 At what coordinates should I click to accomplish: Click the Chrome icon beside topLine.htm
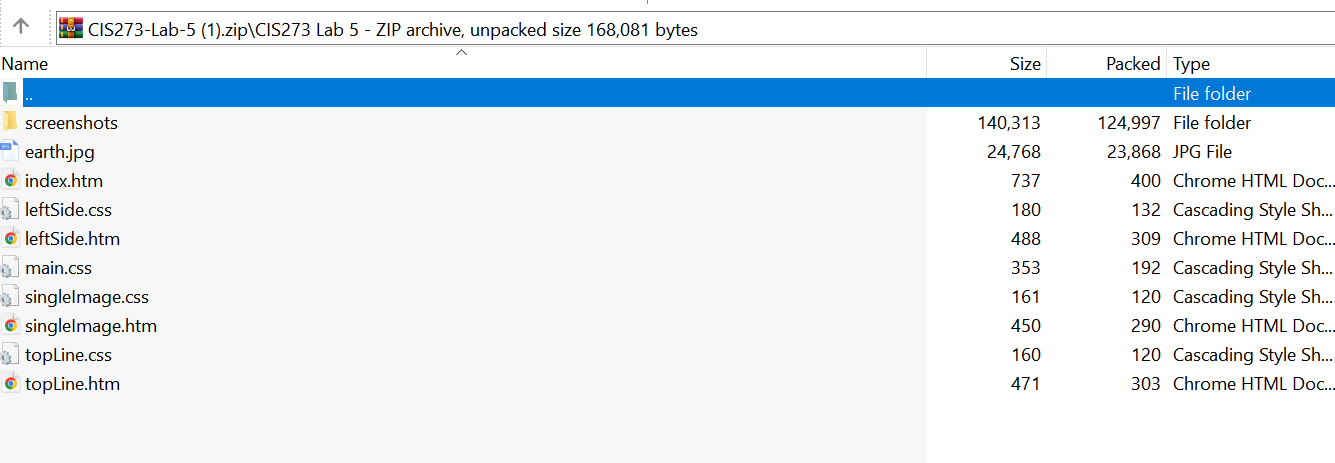pos(10,384)
